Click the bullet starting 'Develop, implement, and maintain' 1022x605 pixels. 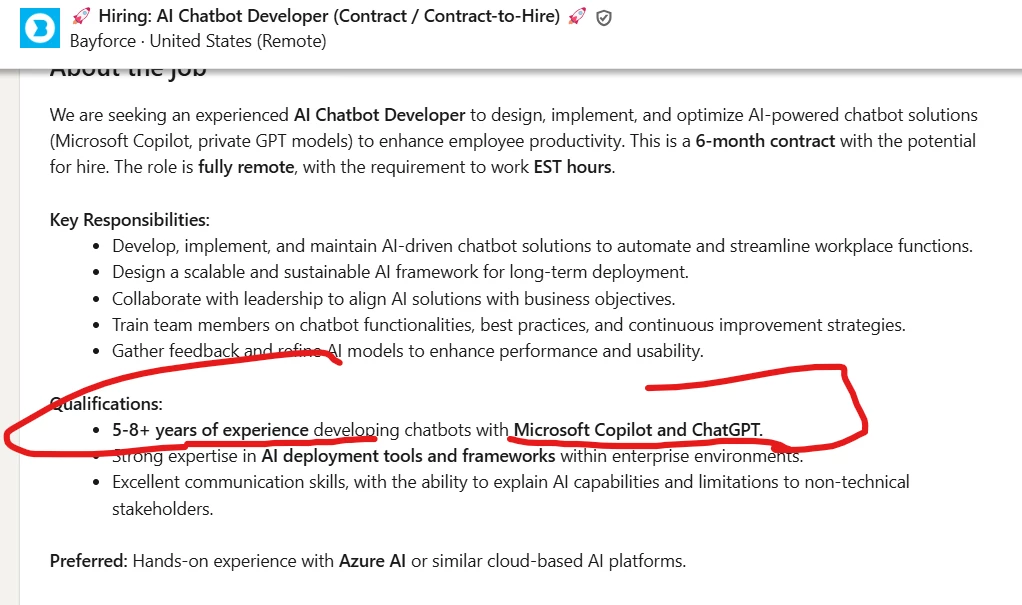point(542,246)
